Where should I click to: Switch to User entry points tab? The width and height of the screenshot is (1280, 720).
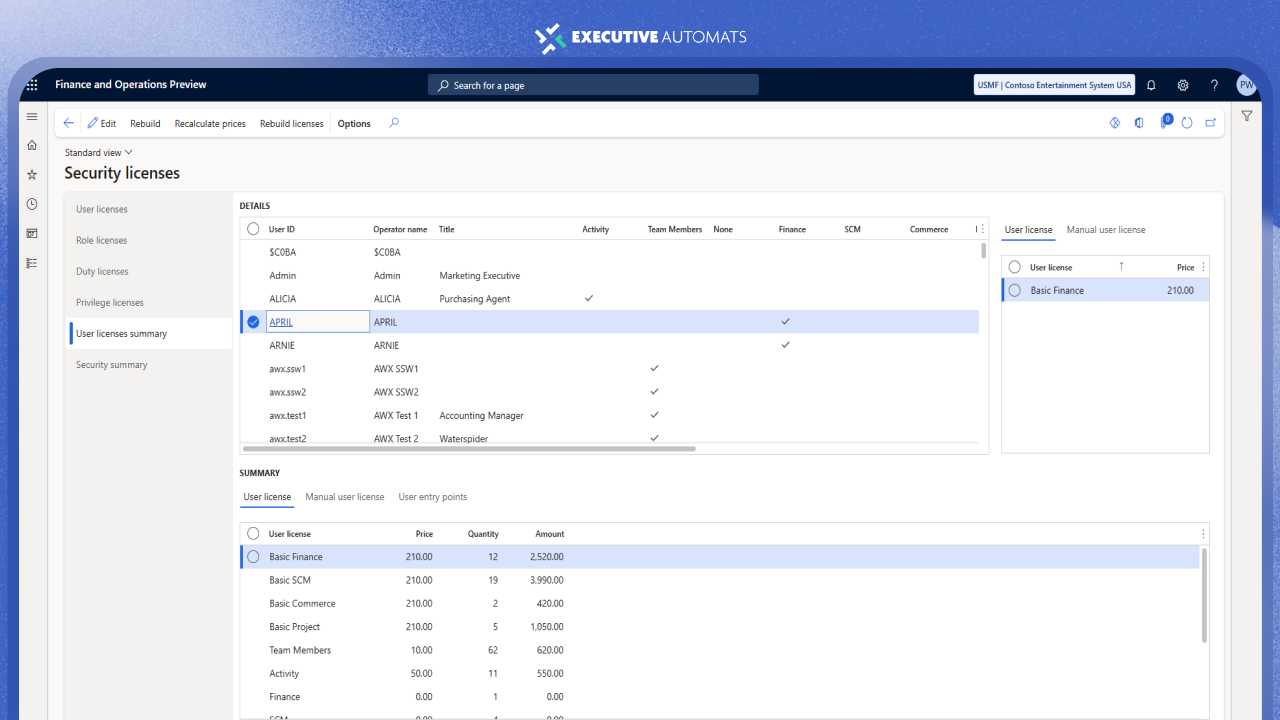coord(433,497)
